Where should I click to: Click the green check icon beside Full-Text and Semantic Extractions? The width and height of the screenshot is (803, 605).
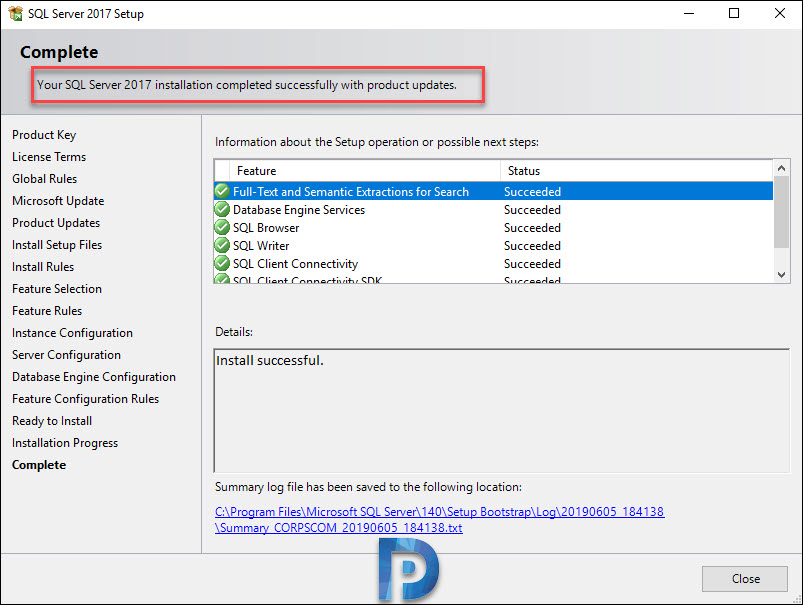point(222,191)
